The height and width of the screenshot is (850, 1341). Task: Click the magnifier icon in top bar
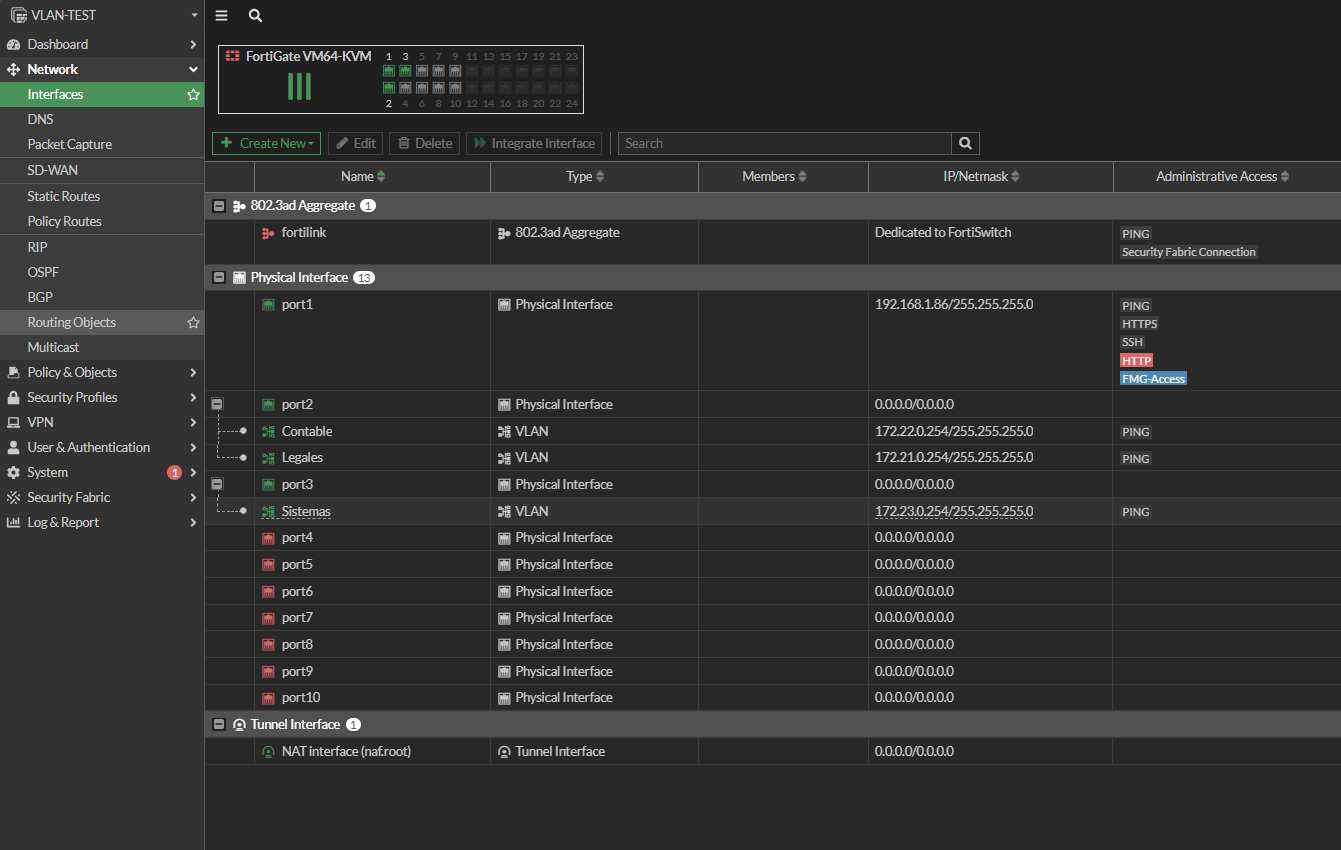click(x=255, y=16)
